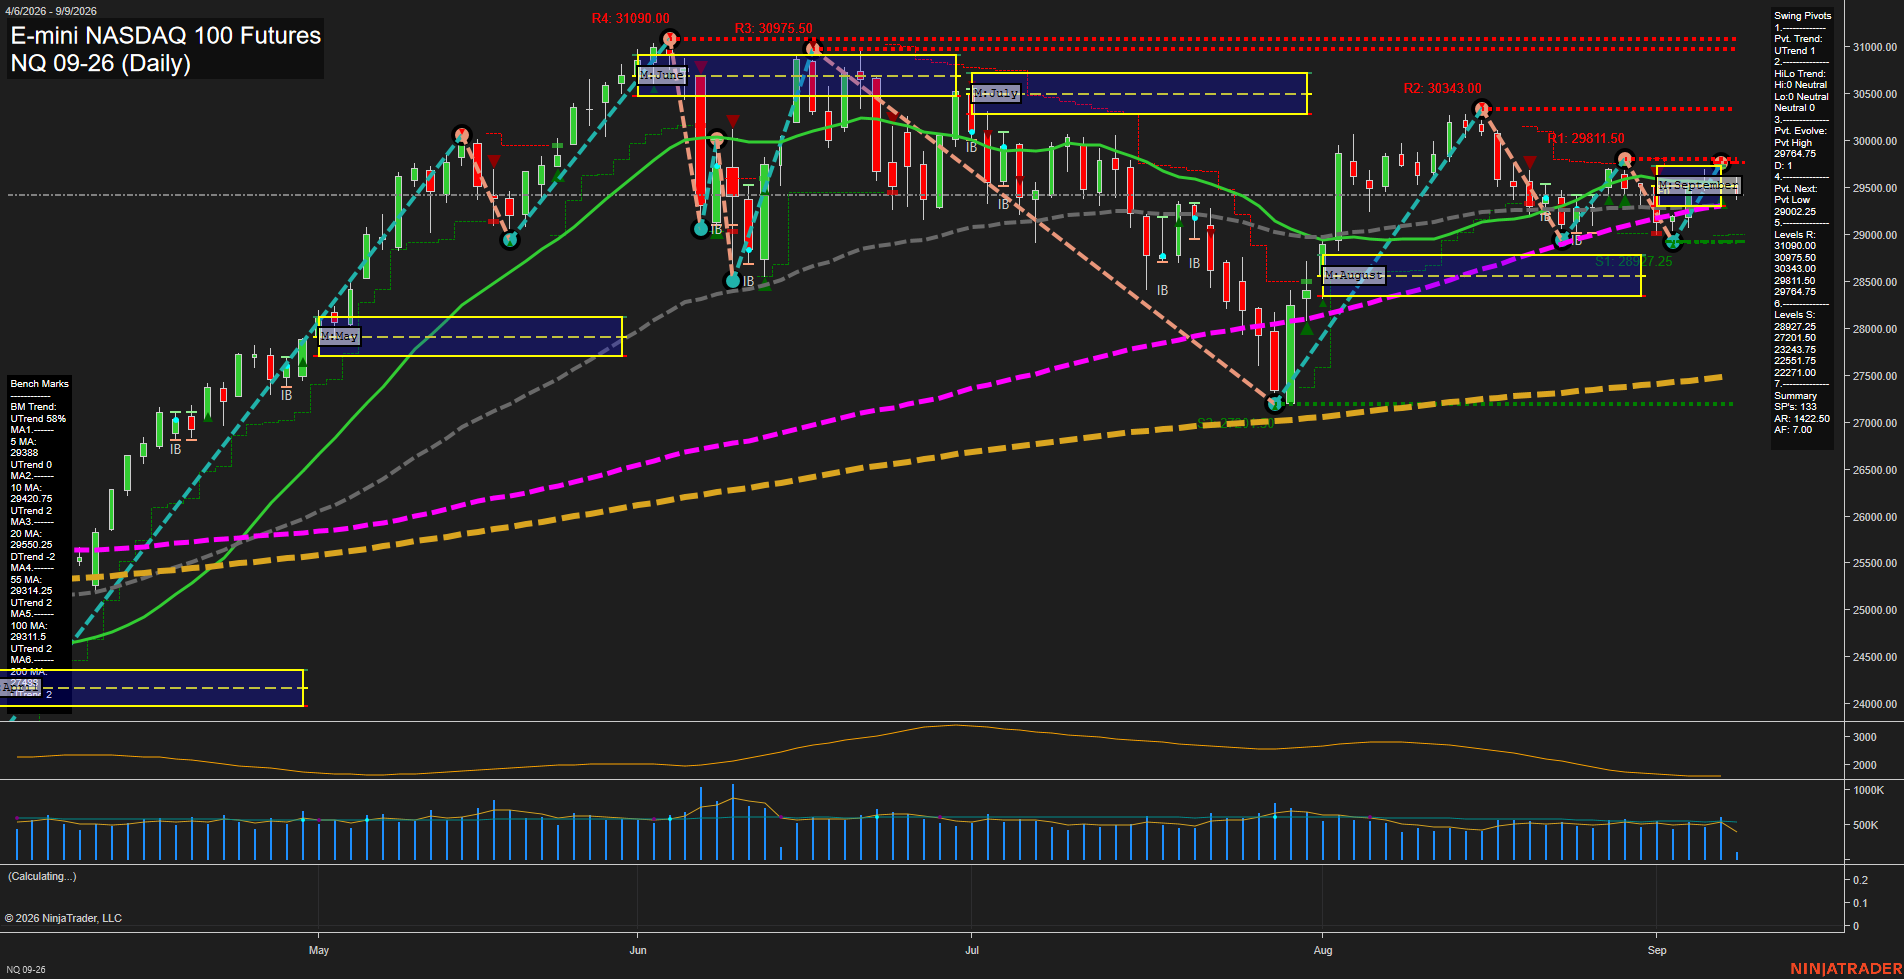Select the swing low pivot circle near 27200
The image size is (1904, 979).
click(1274, 404)
